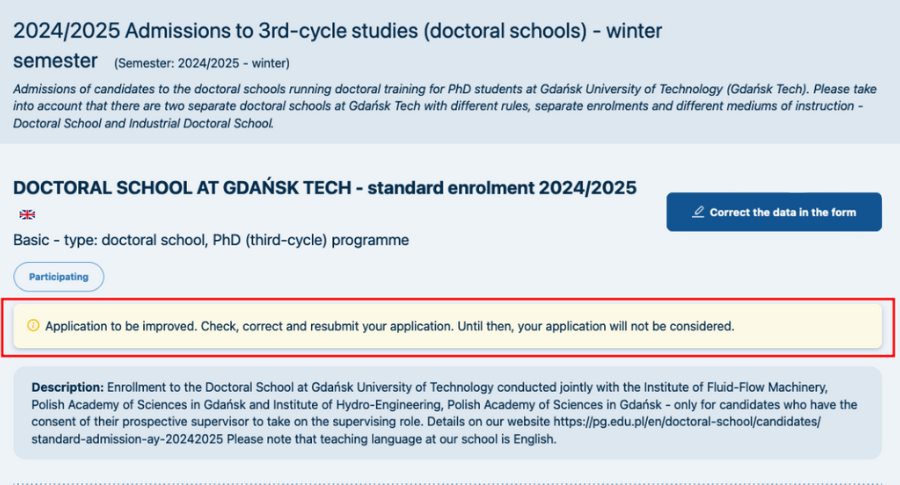
Task: Click the 2024/2025 Admissions page title
Action: pyautogui.click(x=337, y=31)
